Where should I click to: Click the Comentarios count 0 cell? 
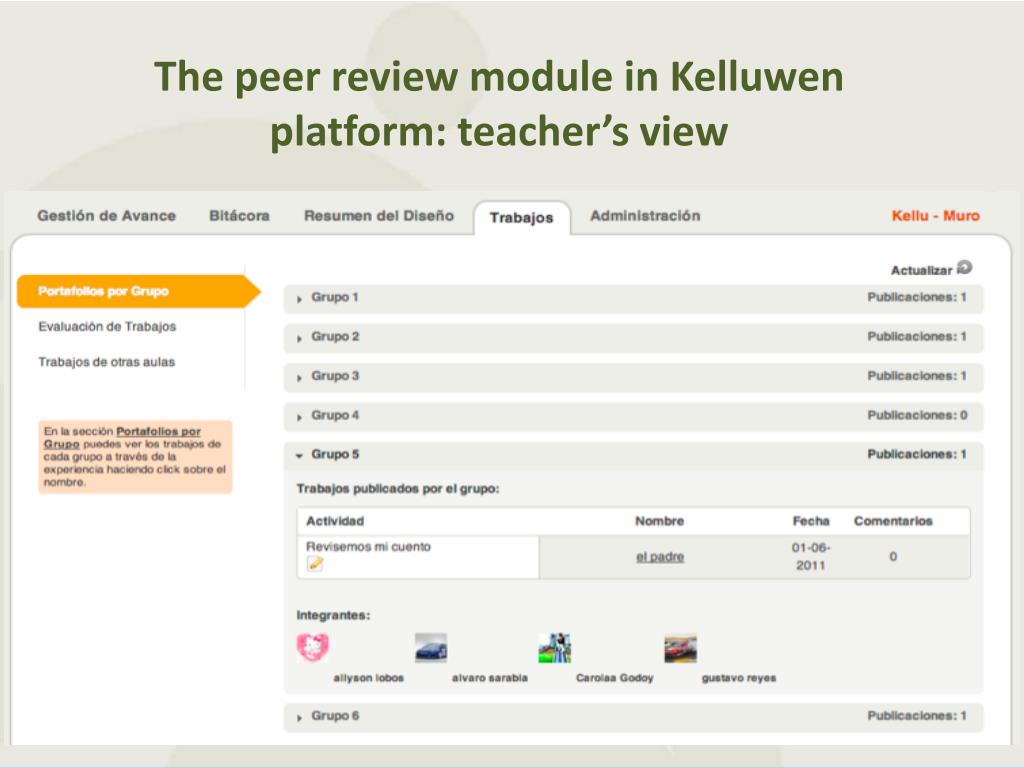pyautogui.click(x=893, y=556)
